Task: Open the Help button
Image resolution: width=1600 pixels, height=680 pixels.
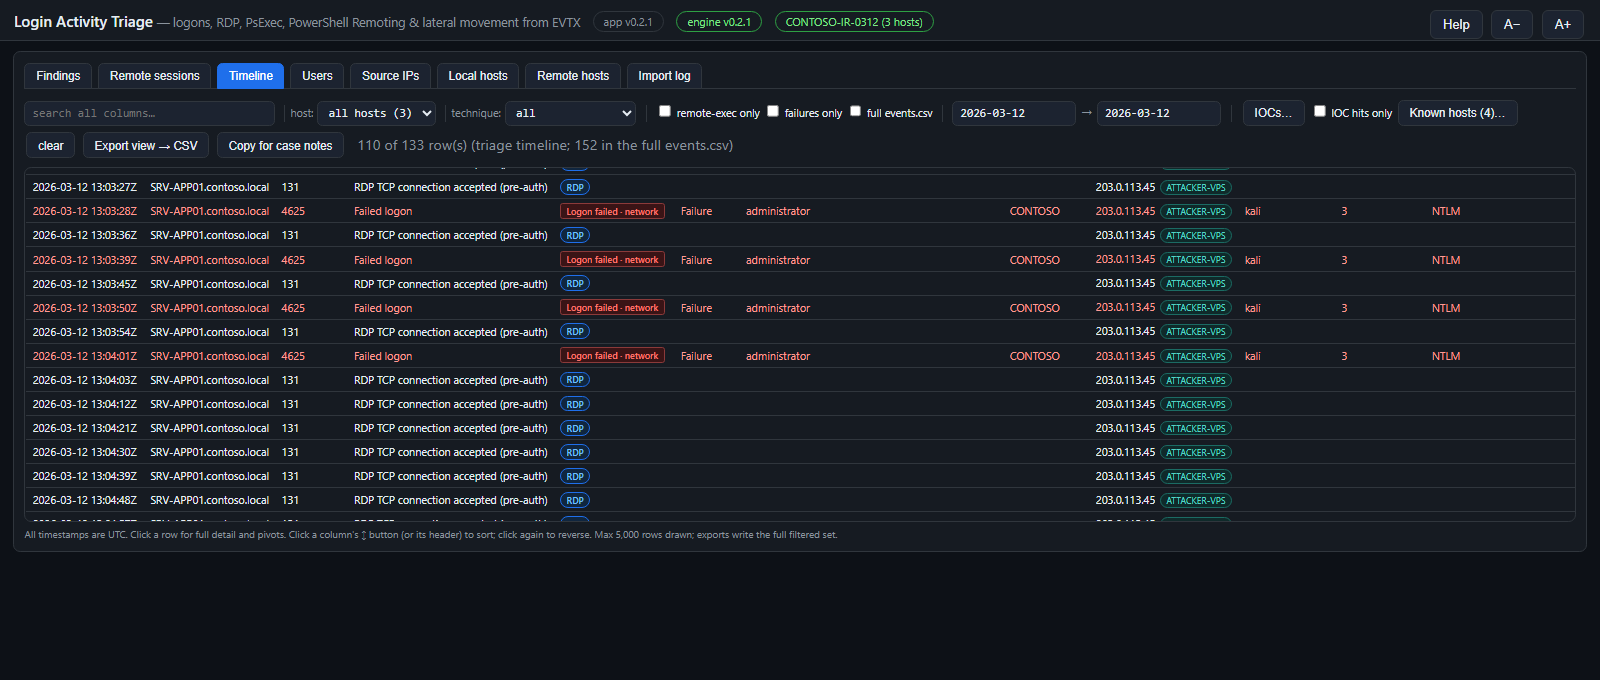Action: tap(1456, 25)
